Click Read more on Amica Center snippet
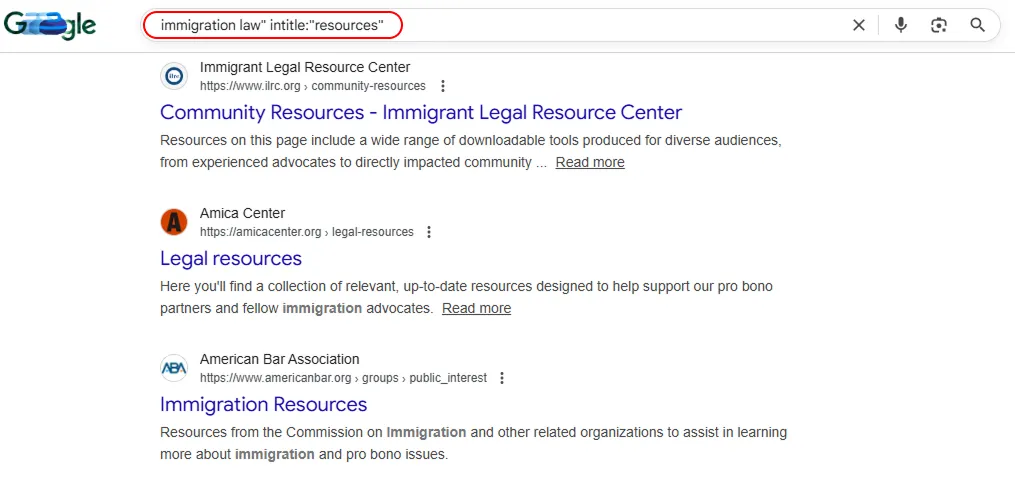The height and width of the screenshot is (481, 1015). (x=476, y=308)
